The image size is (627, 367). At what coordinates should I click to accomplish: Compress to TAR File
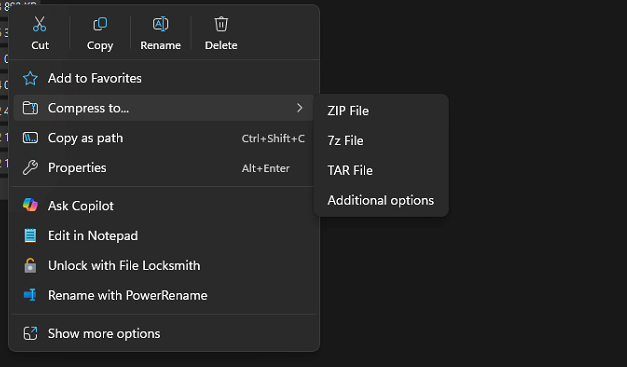(x=381, y=170)
